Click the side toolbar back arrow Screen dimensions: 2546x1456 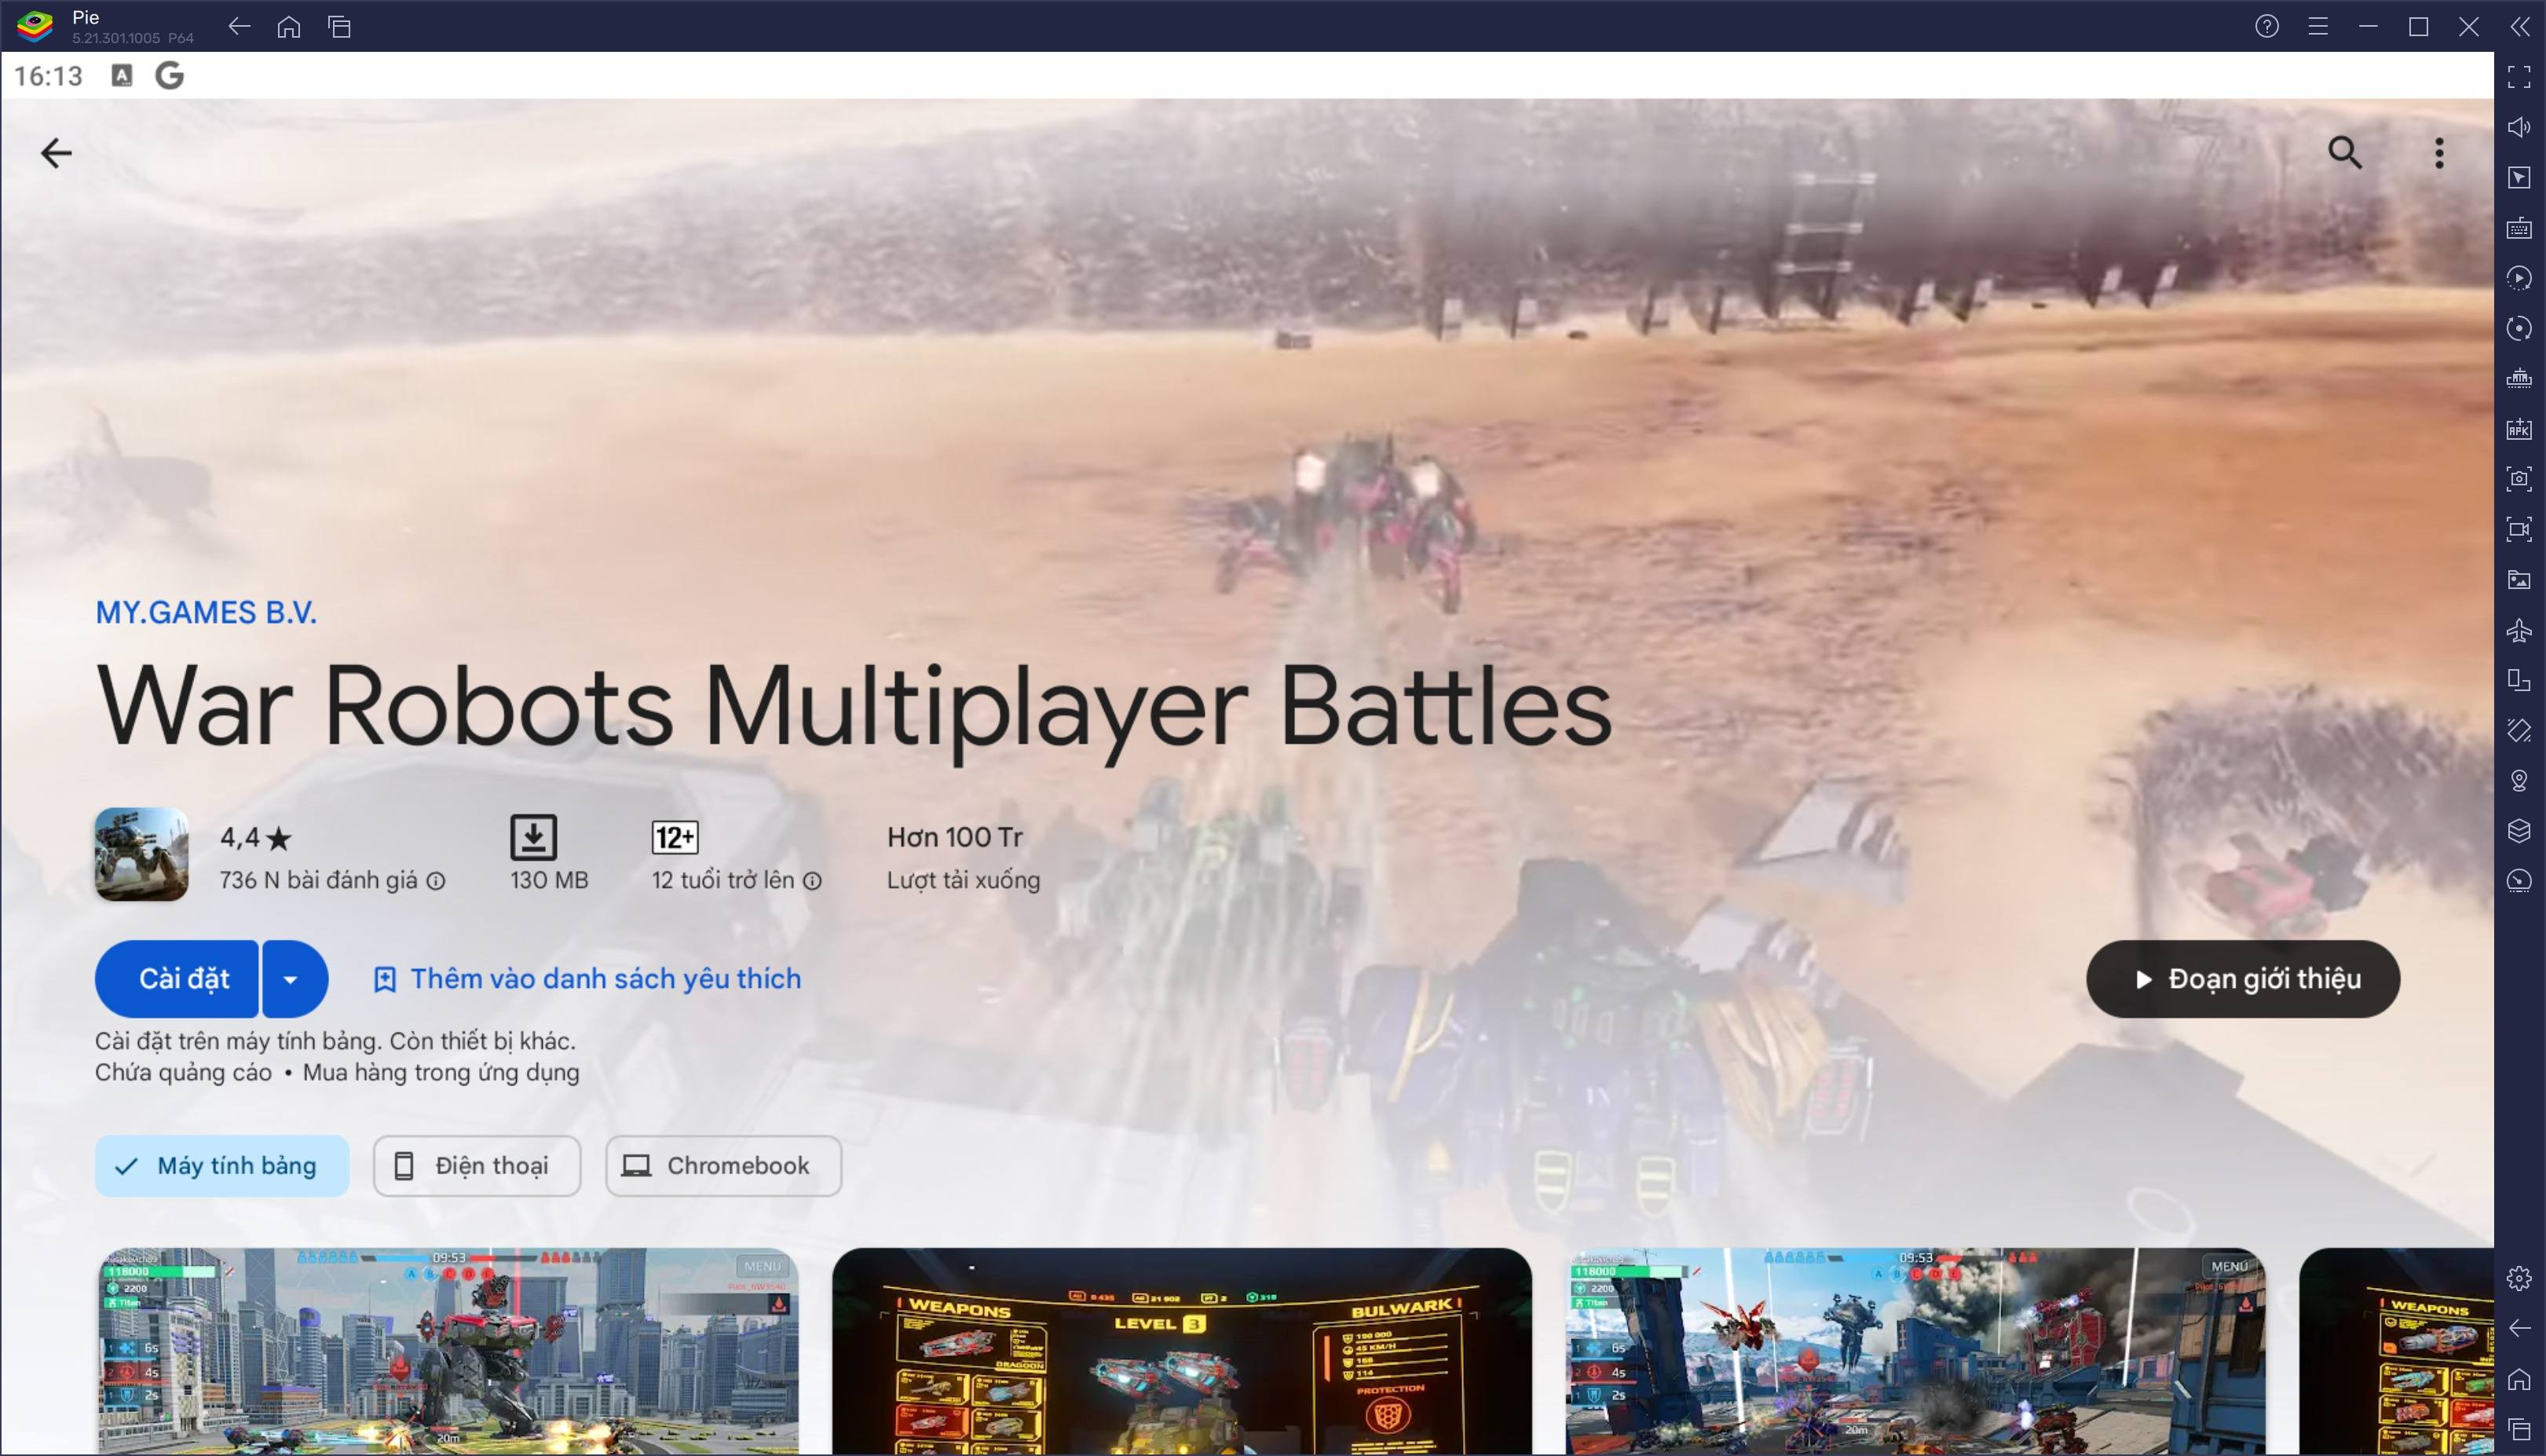pyautogui.click(x=2519, y=1328)
